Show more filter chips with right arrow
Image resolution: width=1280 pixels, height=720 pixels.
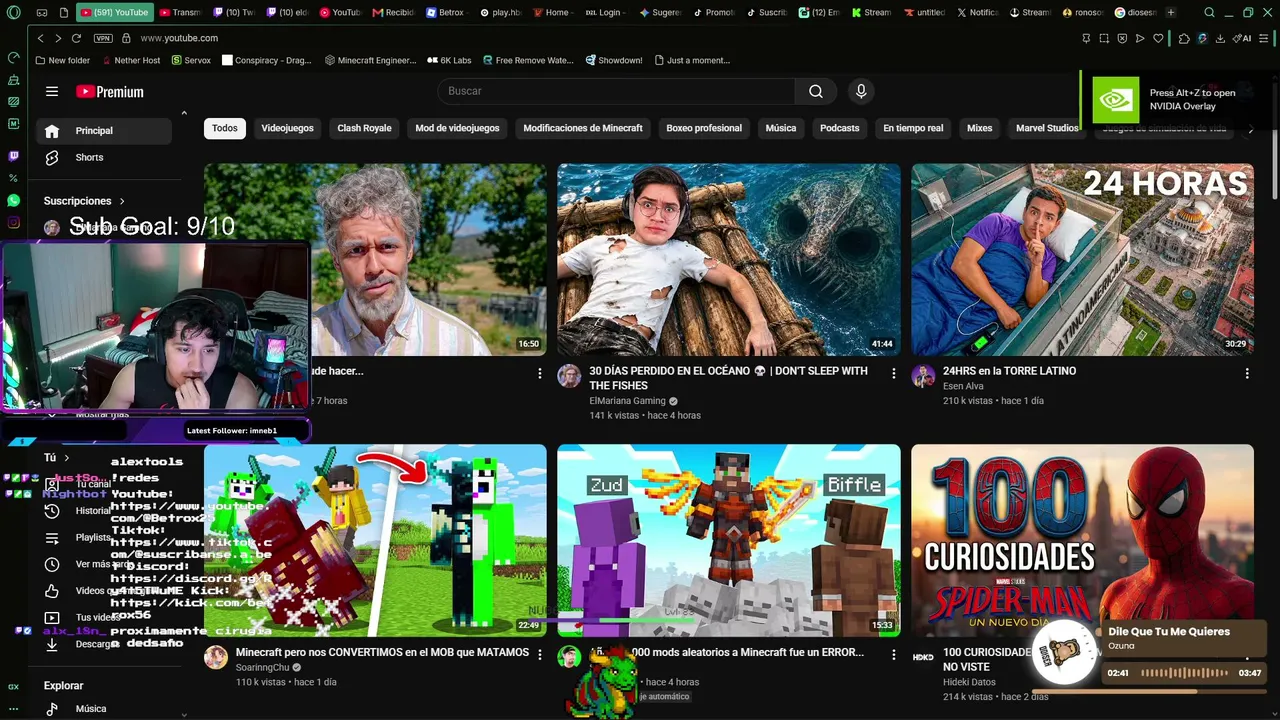(x=1250, y=129)
